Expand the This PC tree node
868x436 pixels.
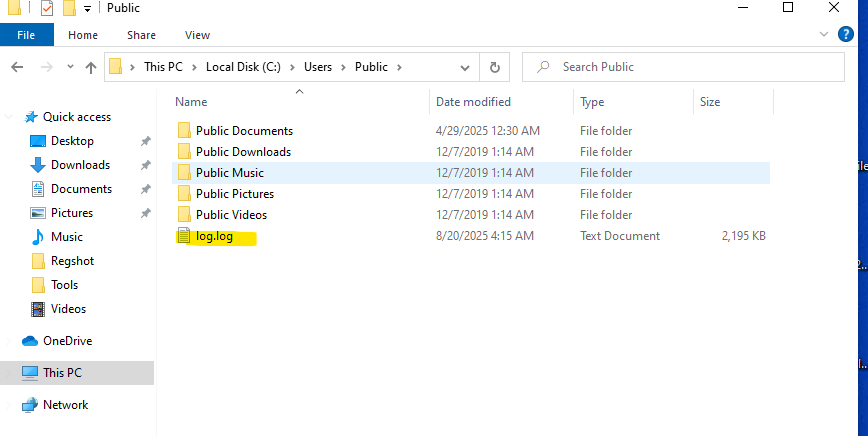click(10, 373)
